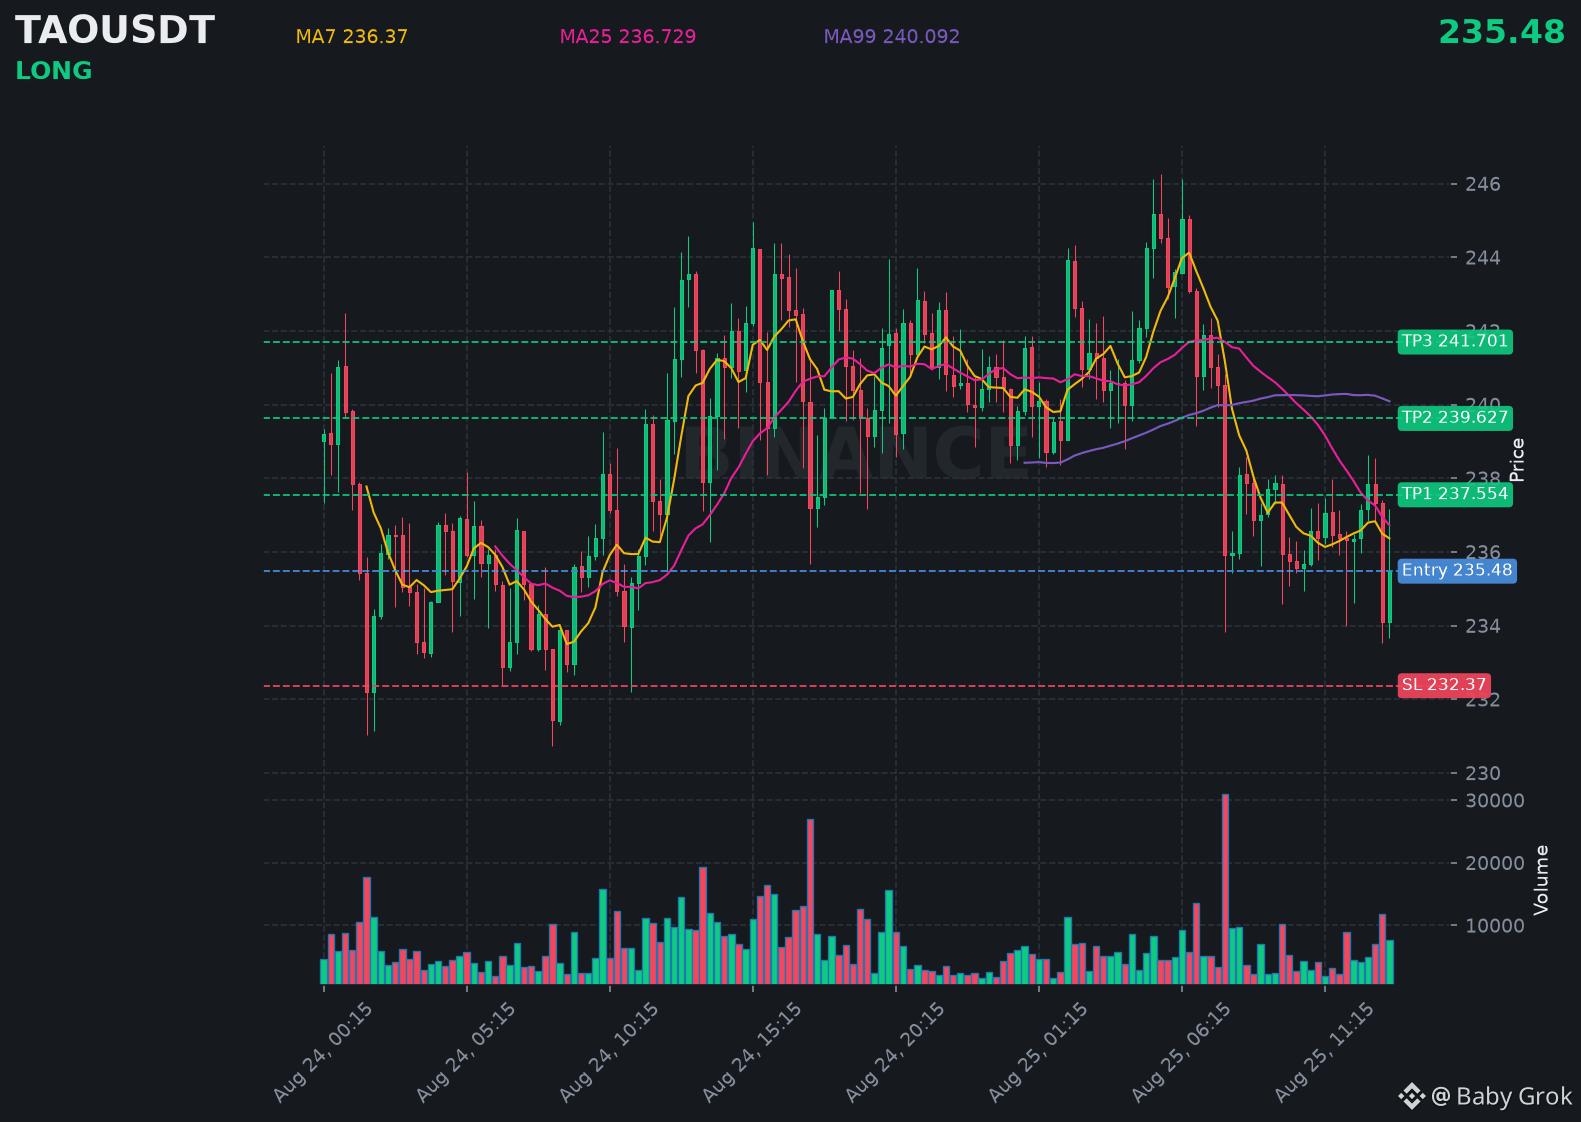Click the 10000 volume axis label
The image size is (1581, 1122).
click(1495, 925)
